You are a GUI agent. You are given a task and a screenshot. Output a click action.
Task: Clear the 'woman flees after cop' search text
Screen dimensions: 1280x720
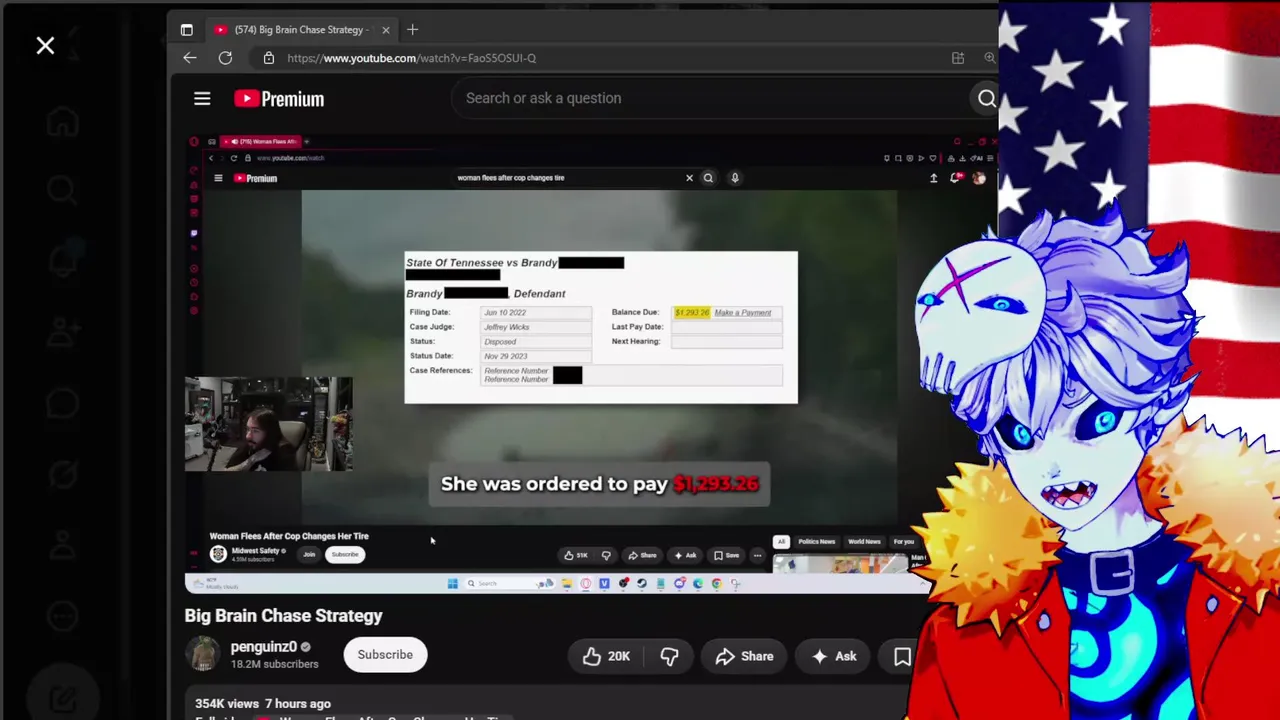tap(689, 178)
